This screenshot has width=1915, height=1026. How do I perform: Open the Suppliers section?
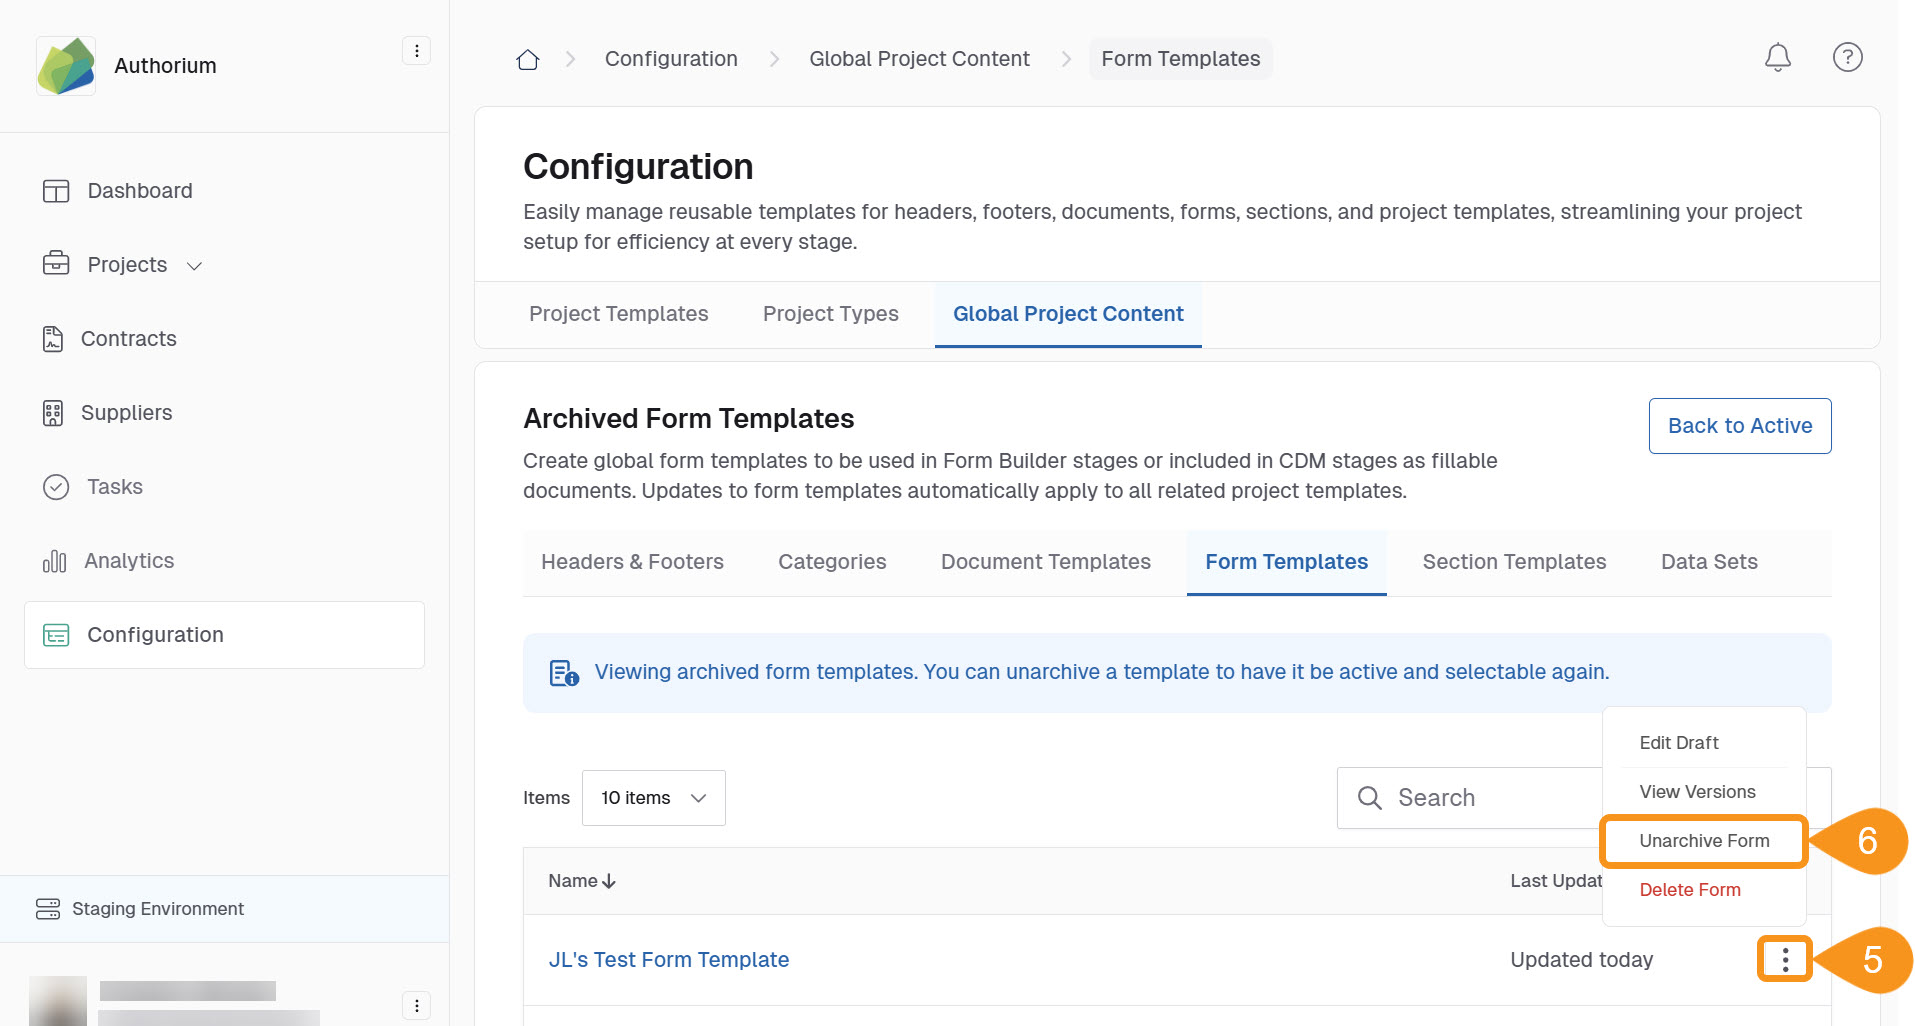click(125, 412)
